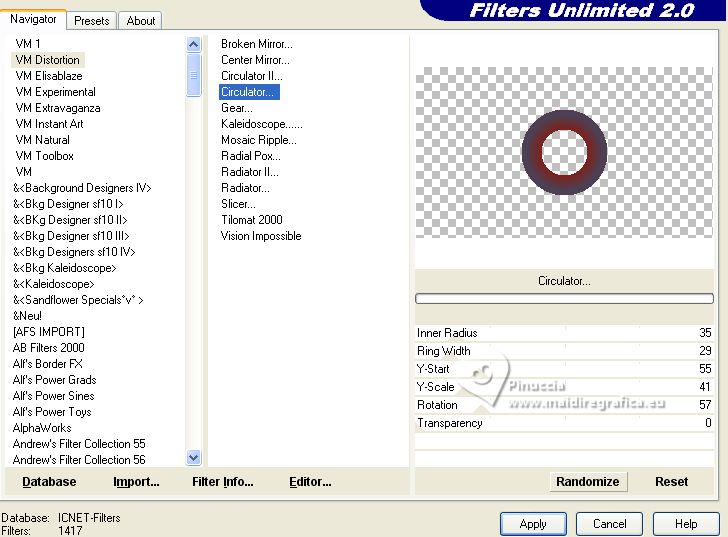
Task: Randomize the filter parameters
Action: (x=588, y=482)
